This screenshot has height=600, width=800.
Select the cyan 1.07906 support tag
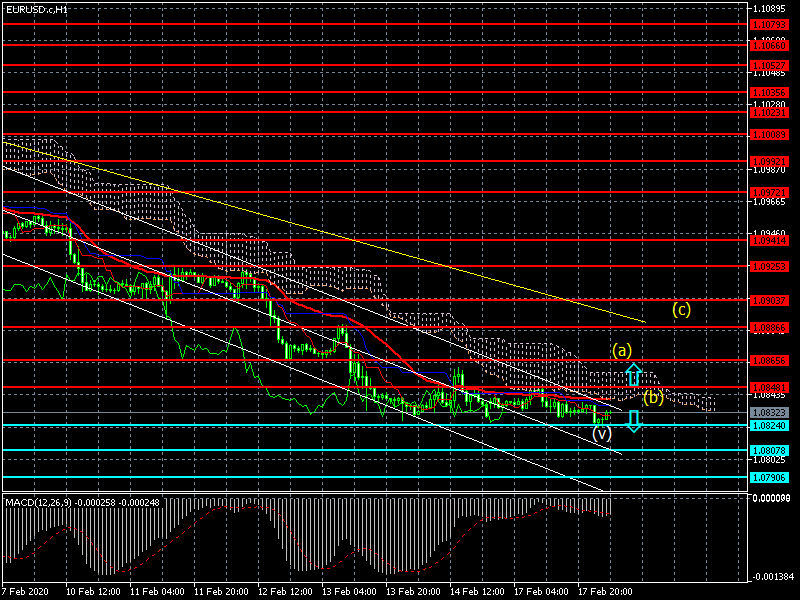[x=770, y=478]
